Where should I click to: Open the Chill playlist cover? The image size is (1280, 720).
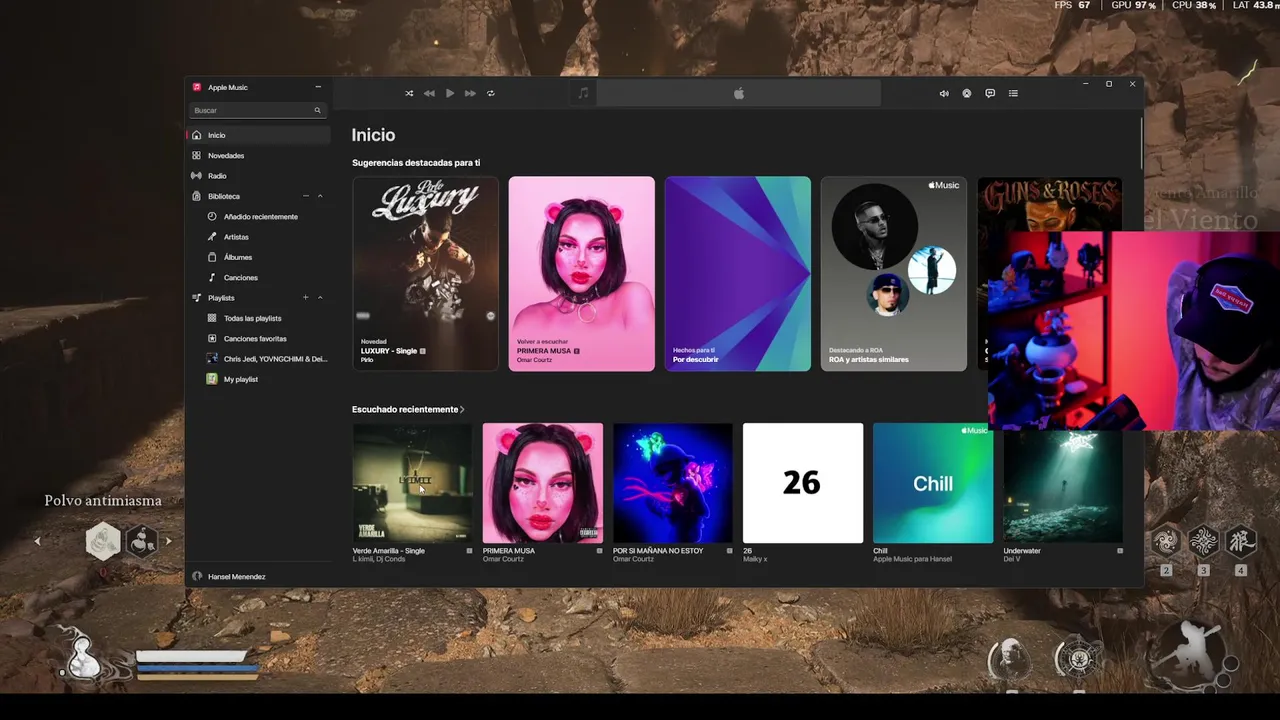coord(933,483)
